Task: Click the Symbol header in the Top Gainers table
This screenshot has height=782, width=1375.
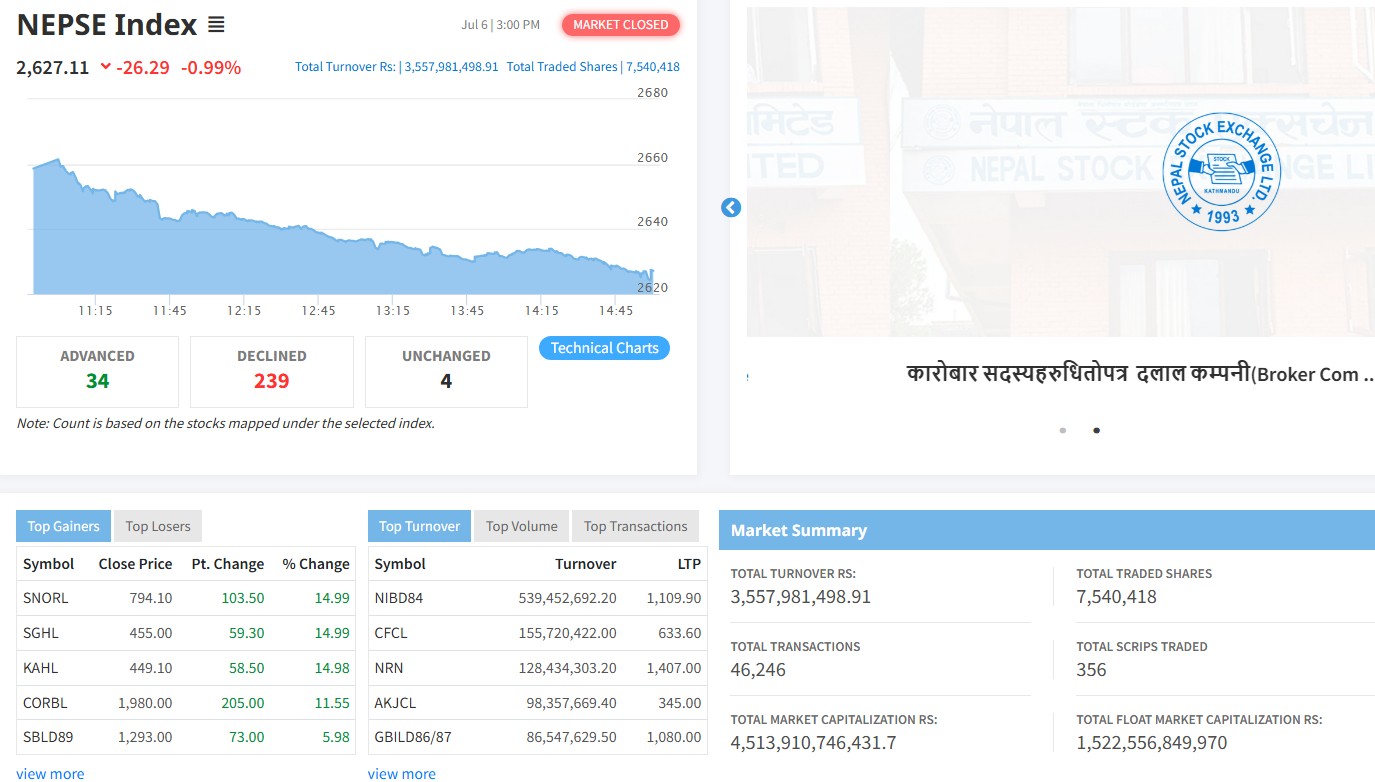Action: pos(49,564)
